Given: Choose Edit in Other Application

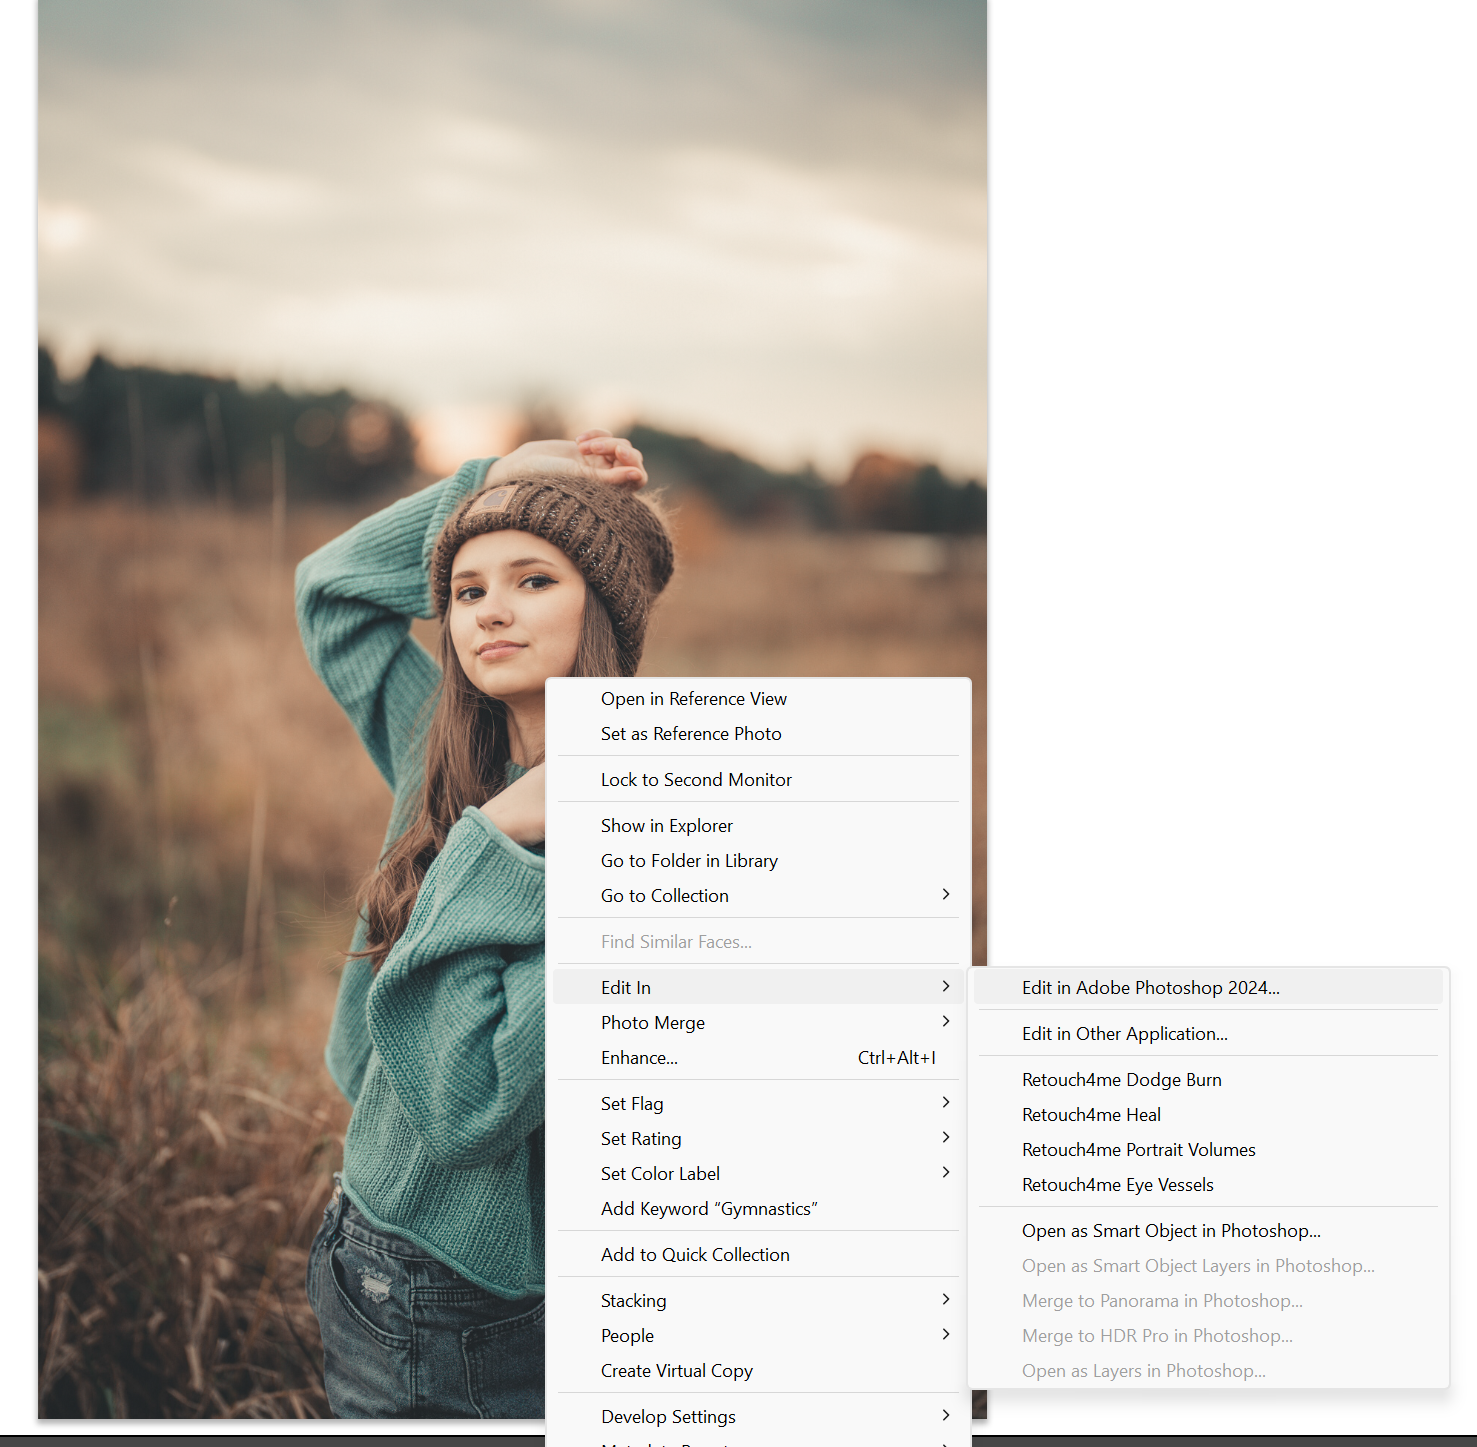Looking at the screenshot, I should click(x=1124, y=1033).
